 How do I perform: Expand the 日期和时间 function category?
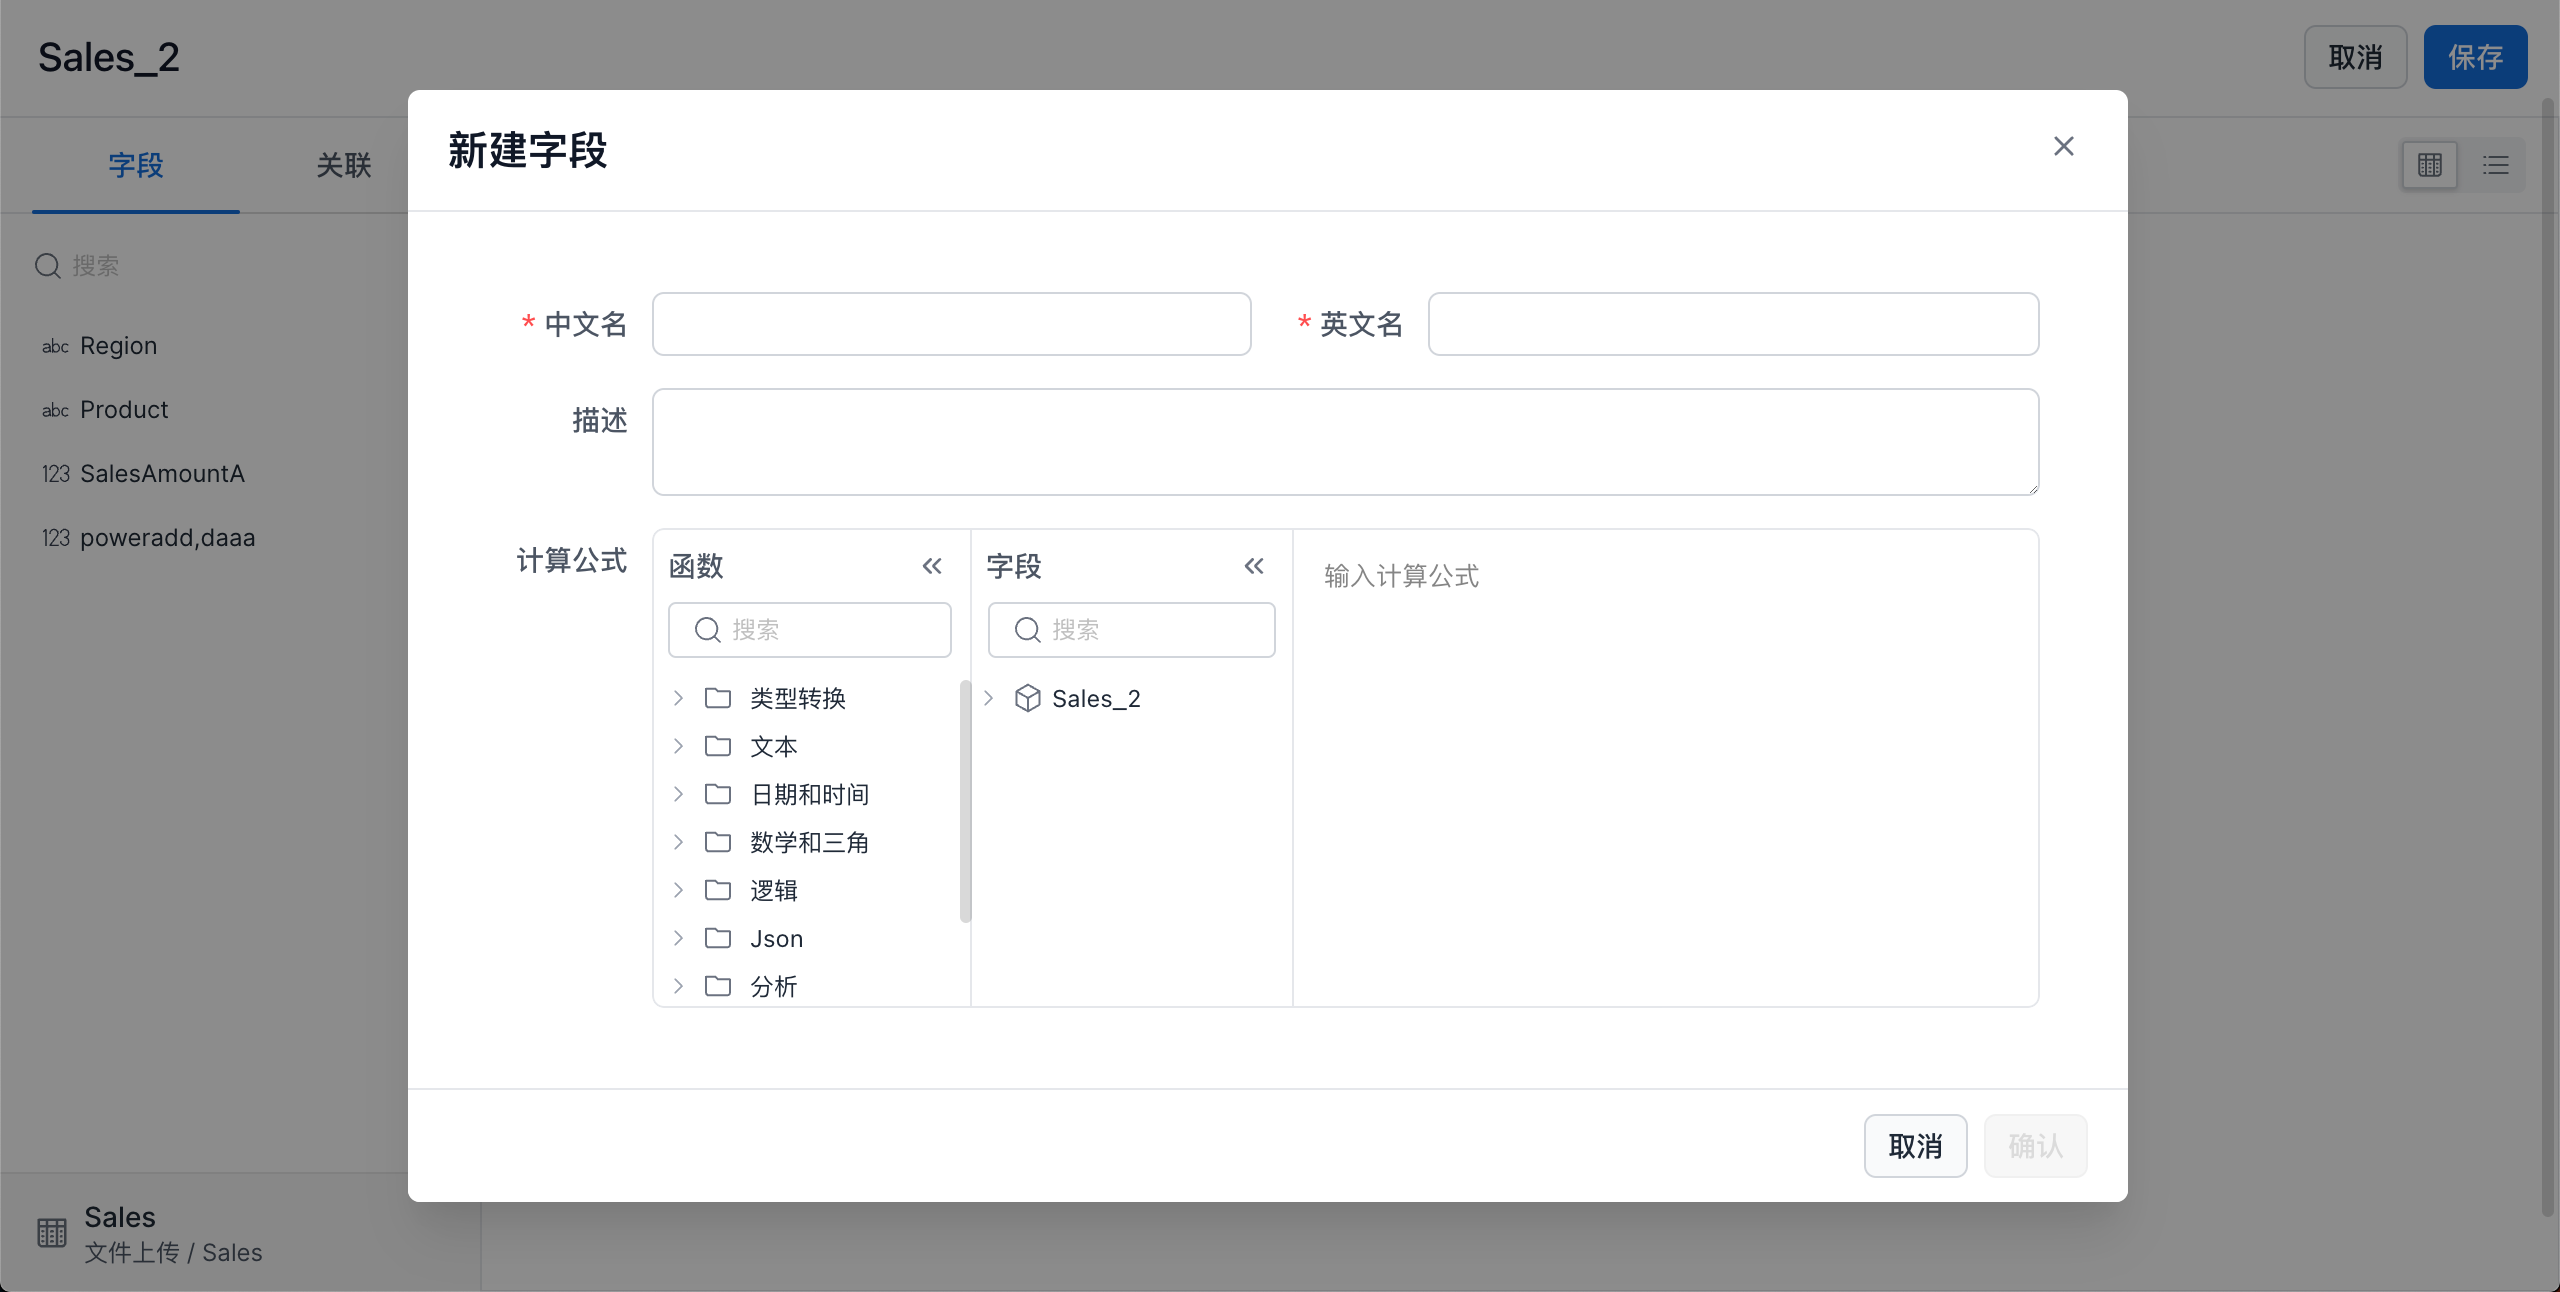[678, 794]
